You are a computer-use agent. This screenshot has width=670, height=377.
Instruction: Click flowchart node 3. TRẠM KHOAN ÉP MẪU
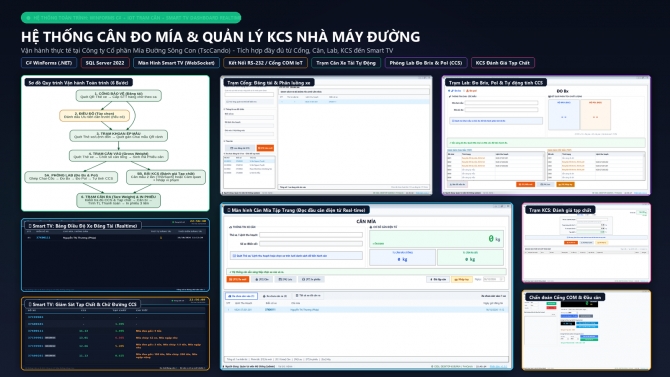pos(118,135)
